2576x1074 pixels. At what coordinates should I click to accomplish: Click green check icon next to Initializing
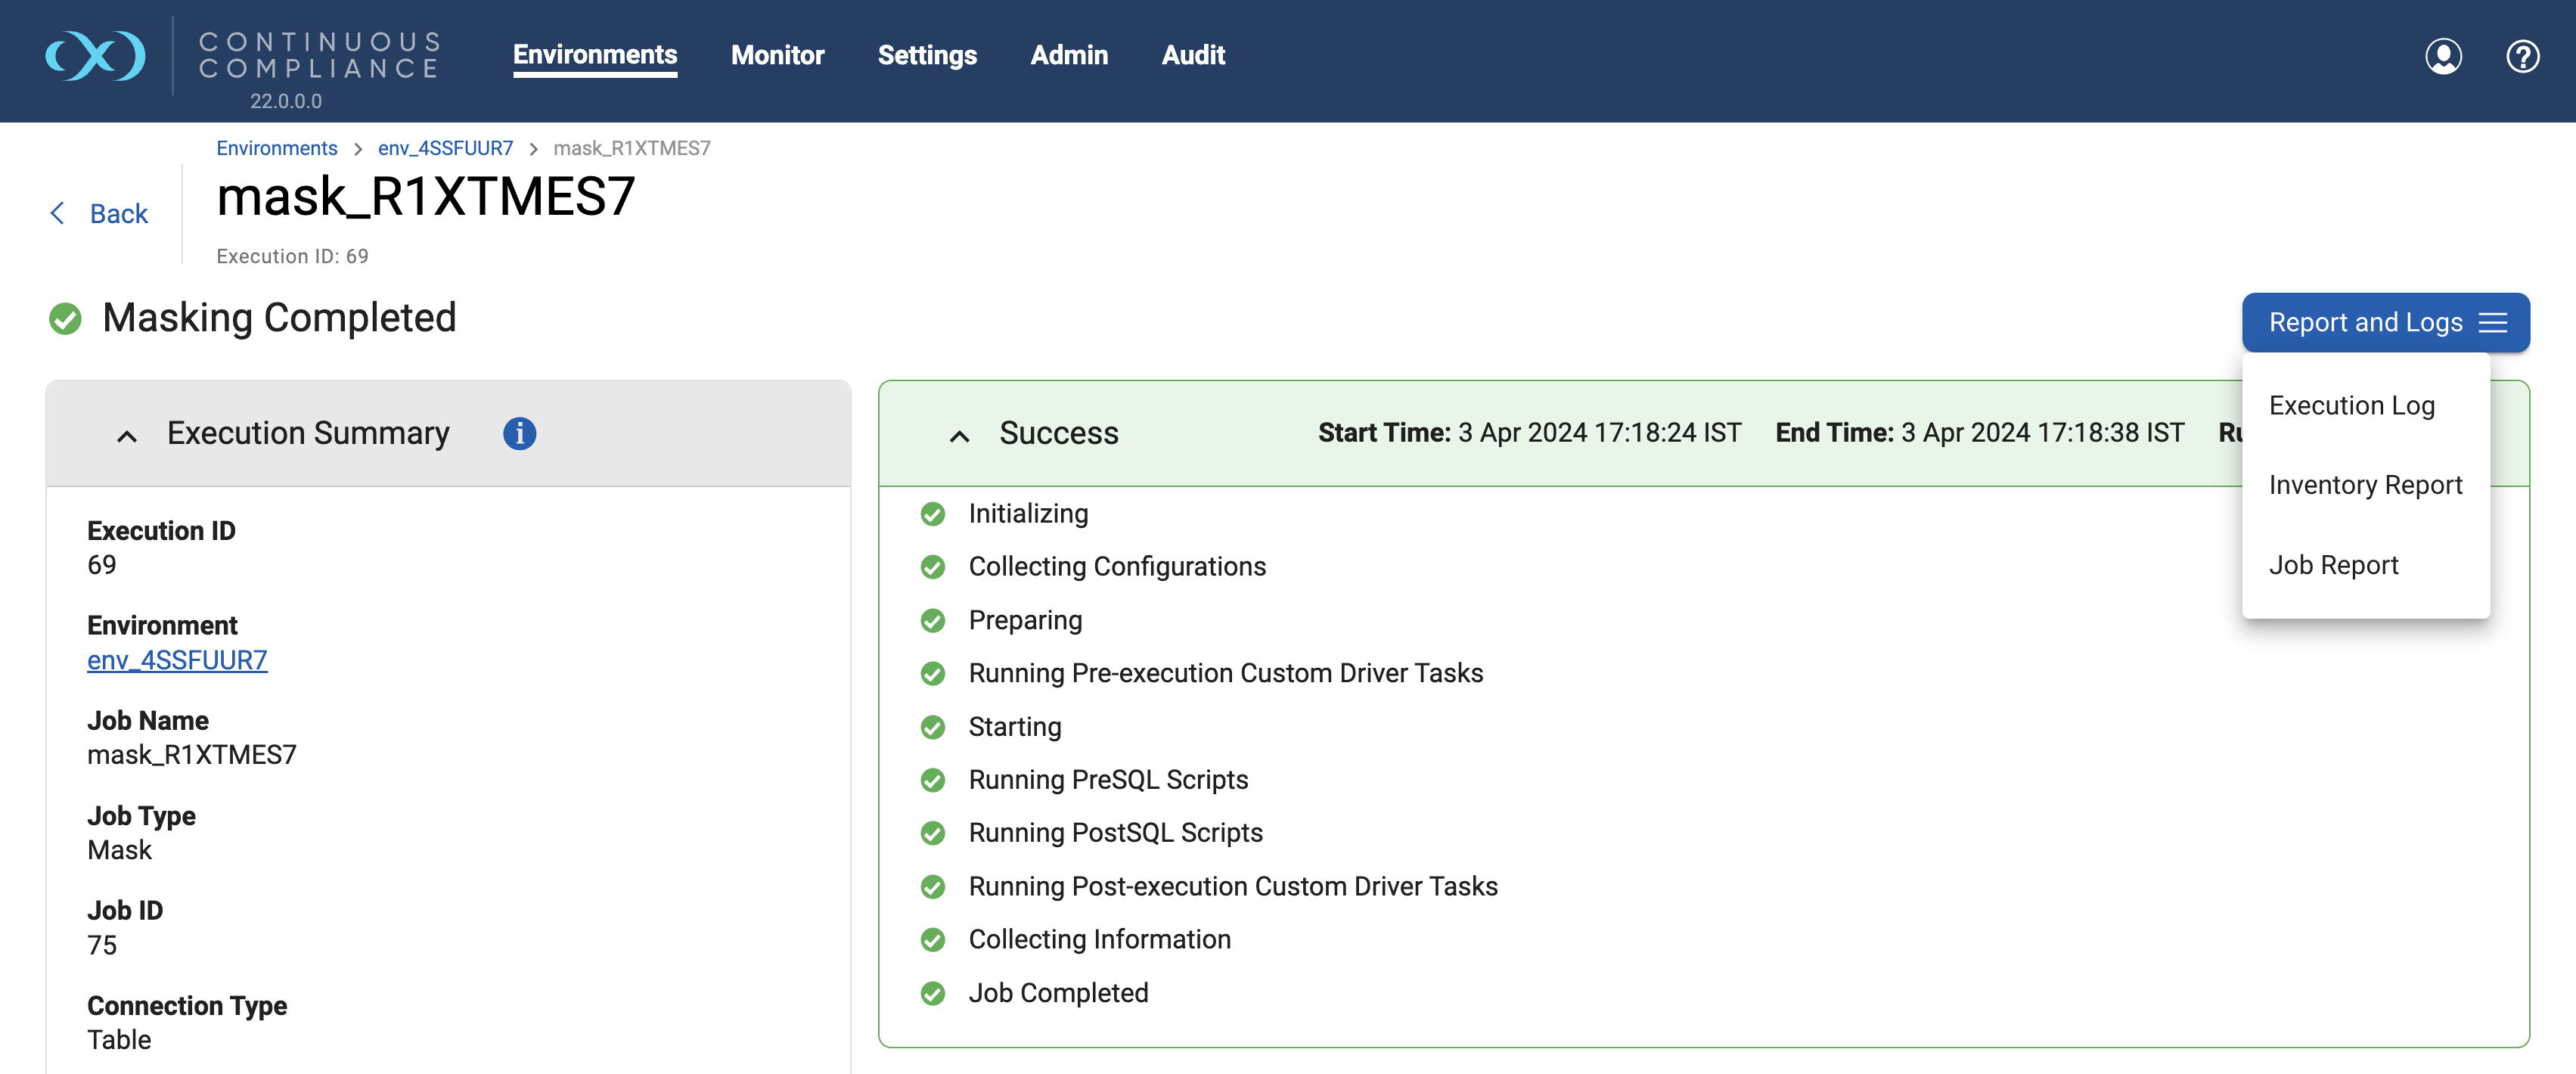click(x=932, y=514)
